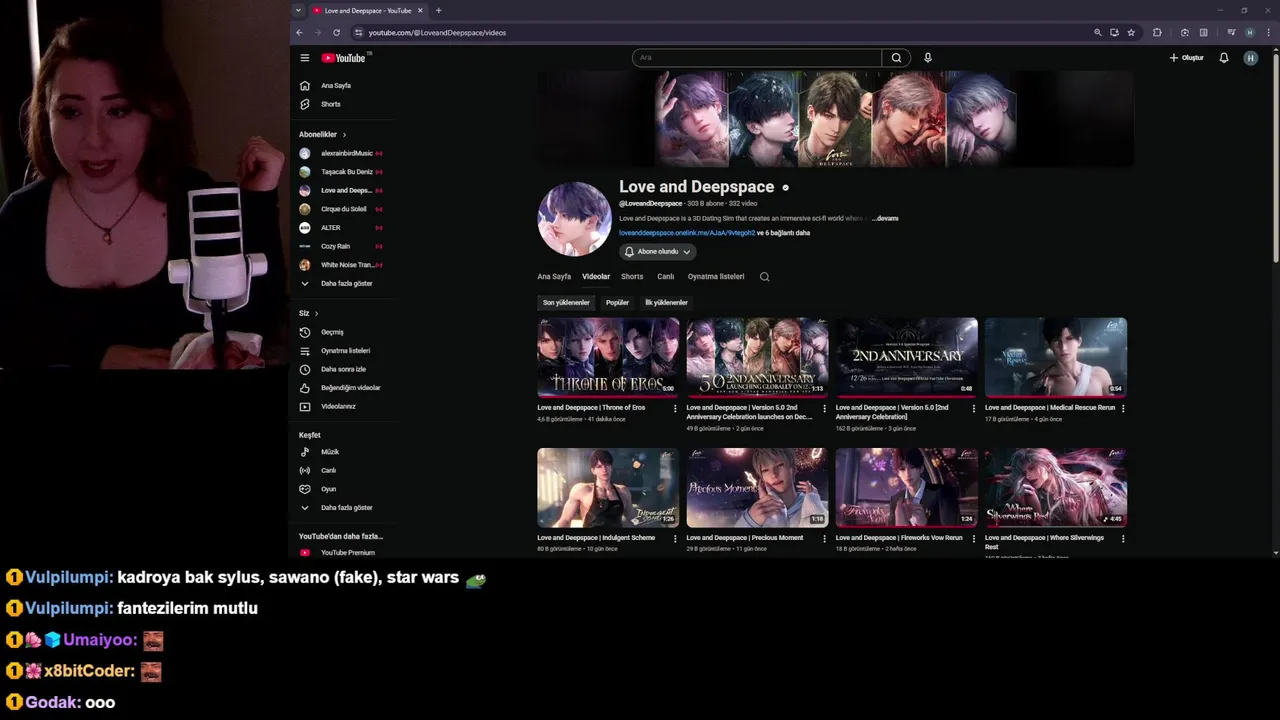Go to Ana Sayfa in the sidebar
This screenshot has width=1280, height=720.
click(x=338, y=86)
